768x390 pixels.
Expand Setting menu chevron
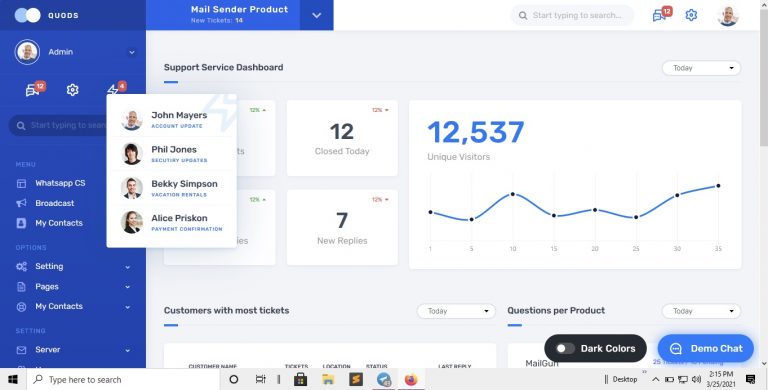pos(127,267)
